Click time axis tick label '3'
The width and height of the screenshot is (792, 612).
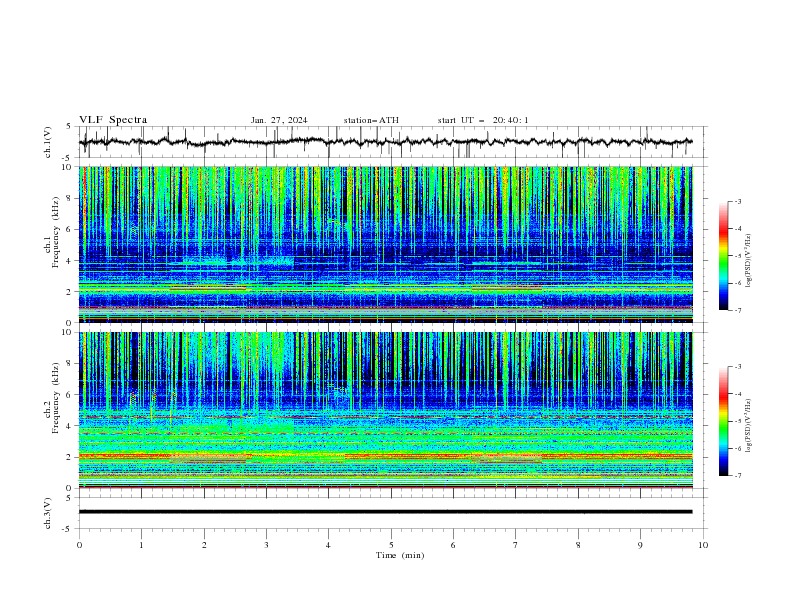point(266,545)
